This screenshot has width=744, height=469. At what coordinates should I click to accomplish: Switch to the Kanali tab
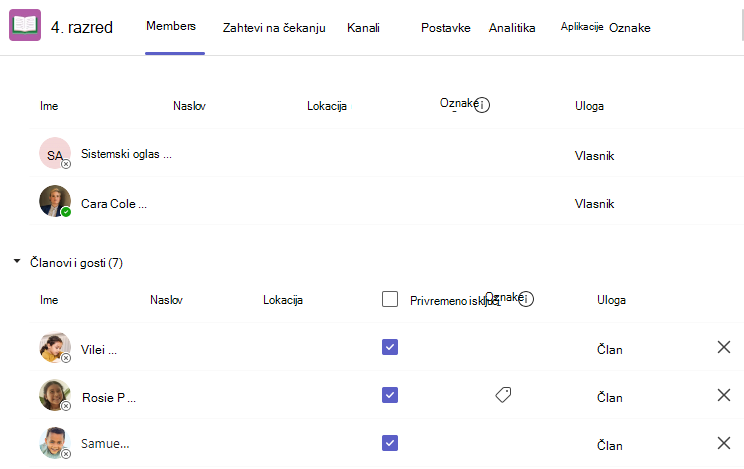[x=363, y=28]
